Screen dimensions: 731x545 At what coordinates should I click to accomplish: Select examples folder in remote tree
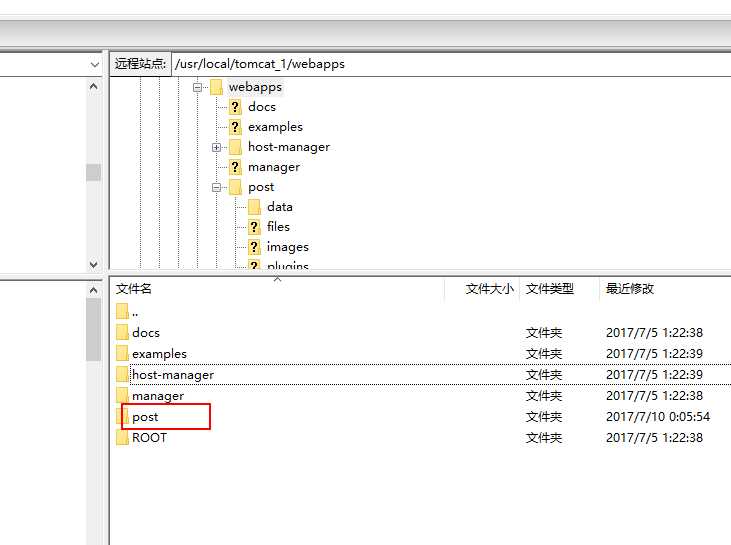pyautogui.click(x=275, y=127)
